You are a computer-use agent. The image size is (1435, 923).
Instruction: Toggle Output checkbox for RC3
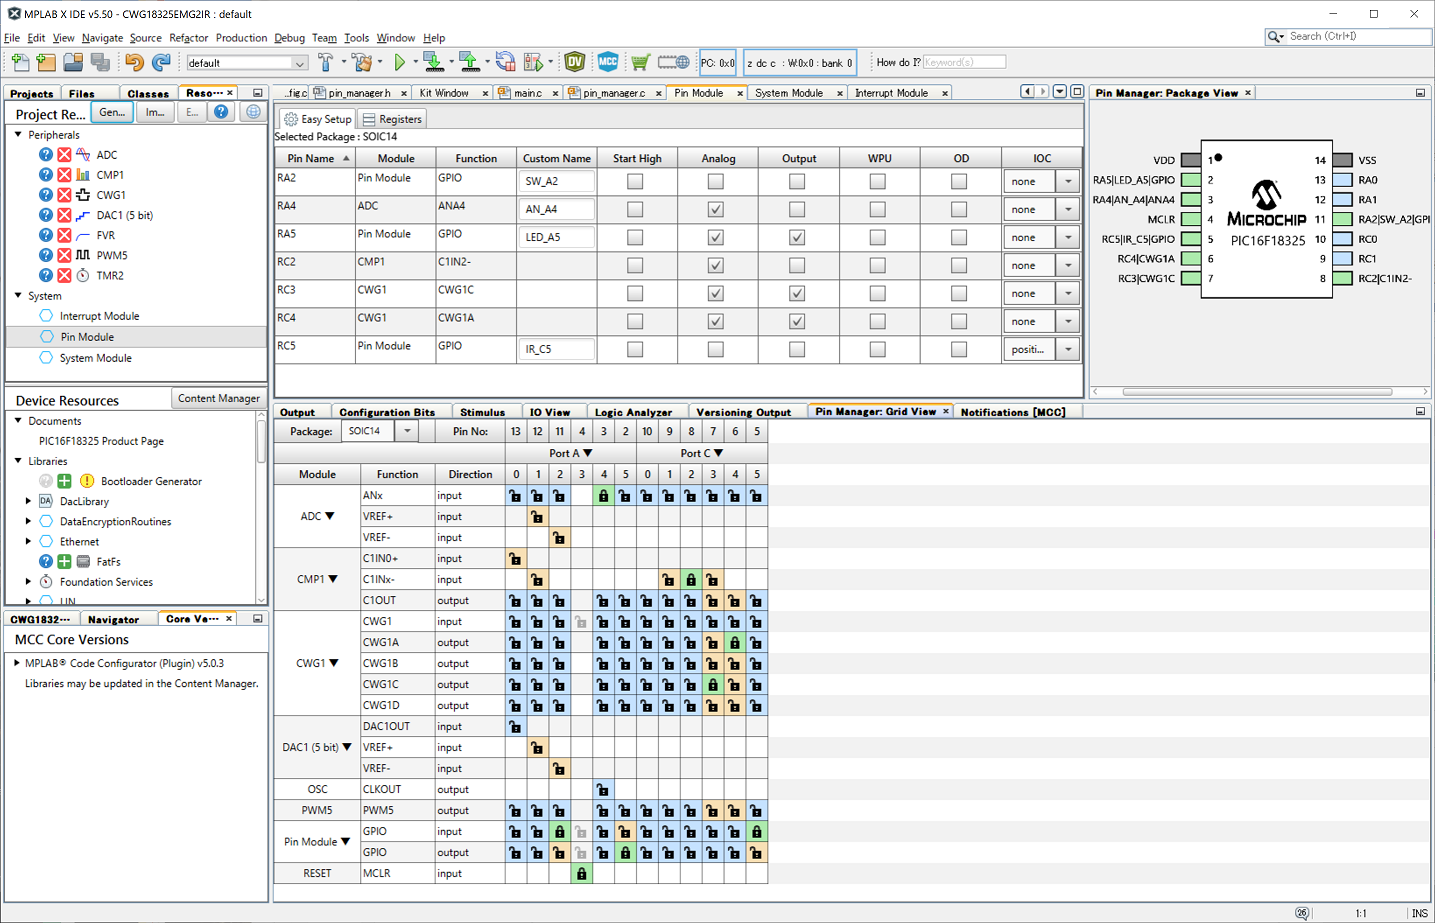(797, 293)
